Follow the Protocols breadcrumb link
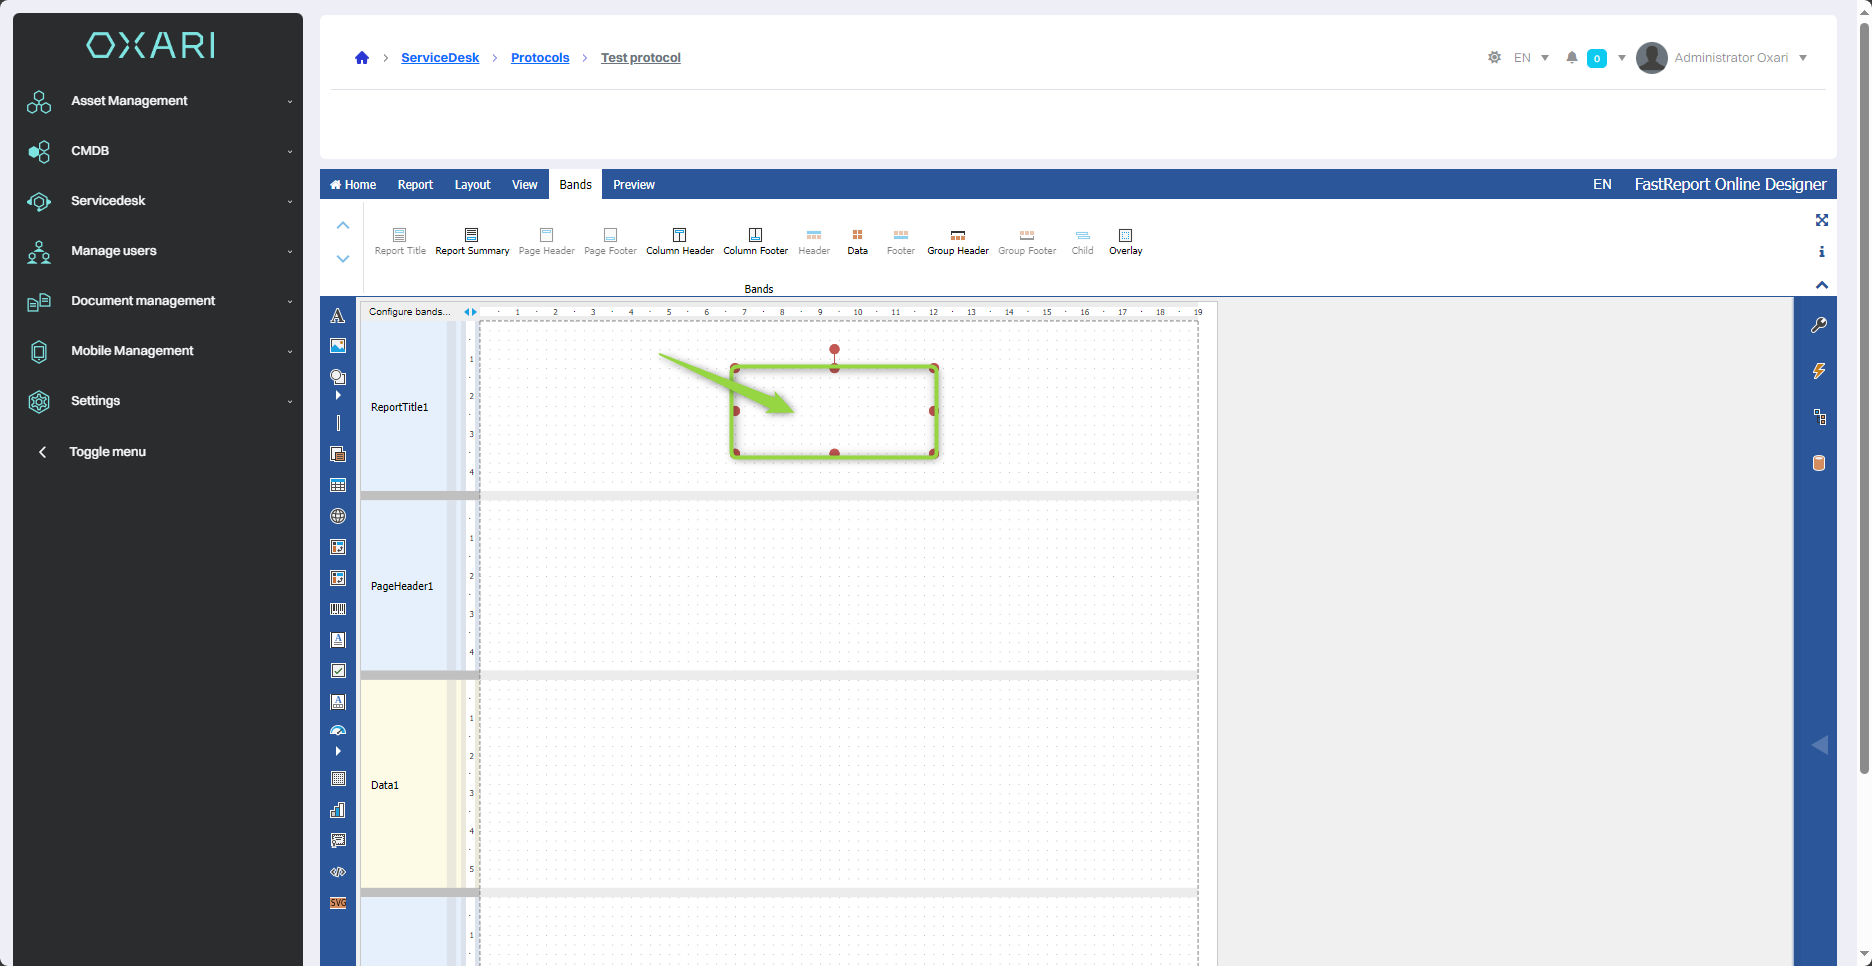This screenshot has height=966, width=1872. [540, 58]
